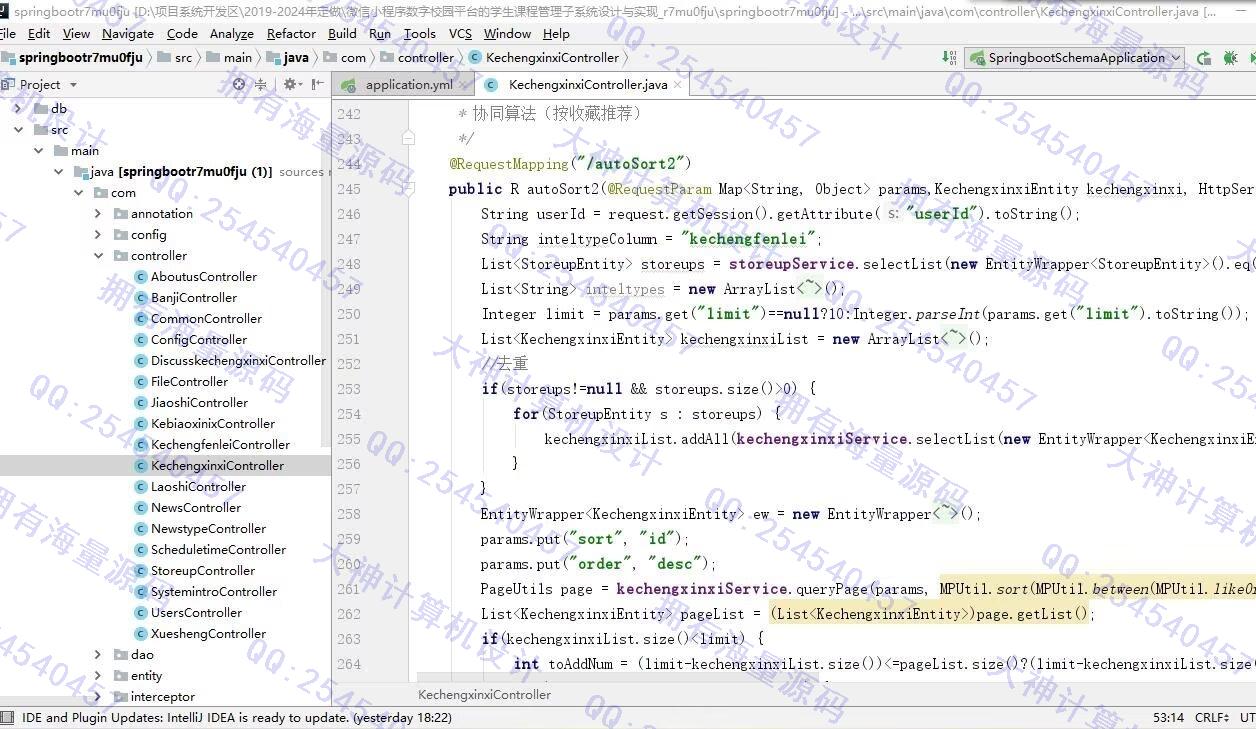The image size is (1256, 729).
Task: Close the KechengxinxiController.java tab
Action: pos(677,85)
